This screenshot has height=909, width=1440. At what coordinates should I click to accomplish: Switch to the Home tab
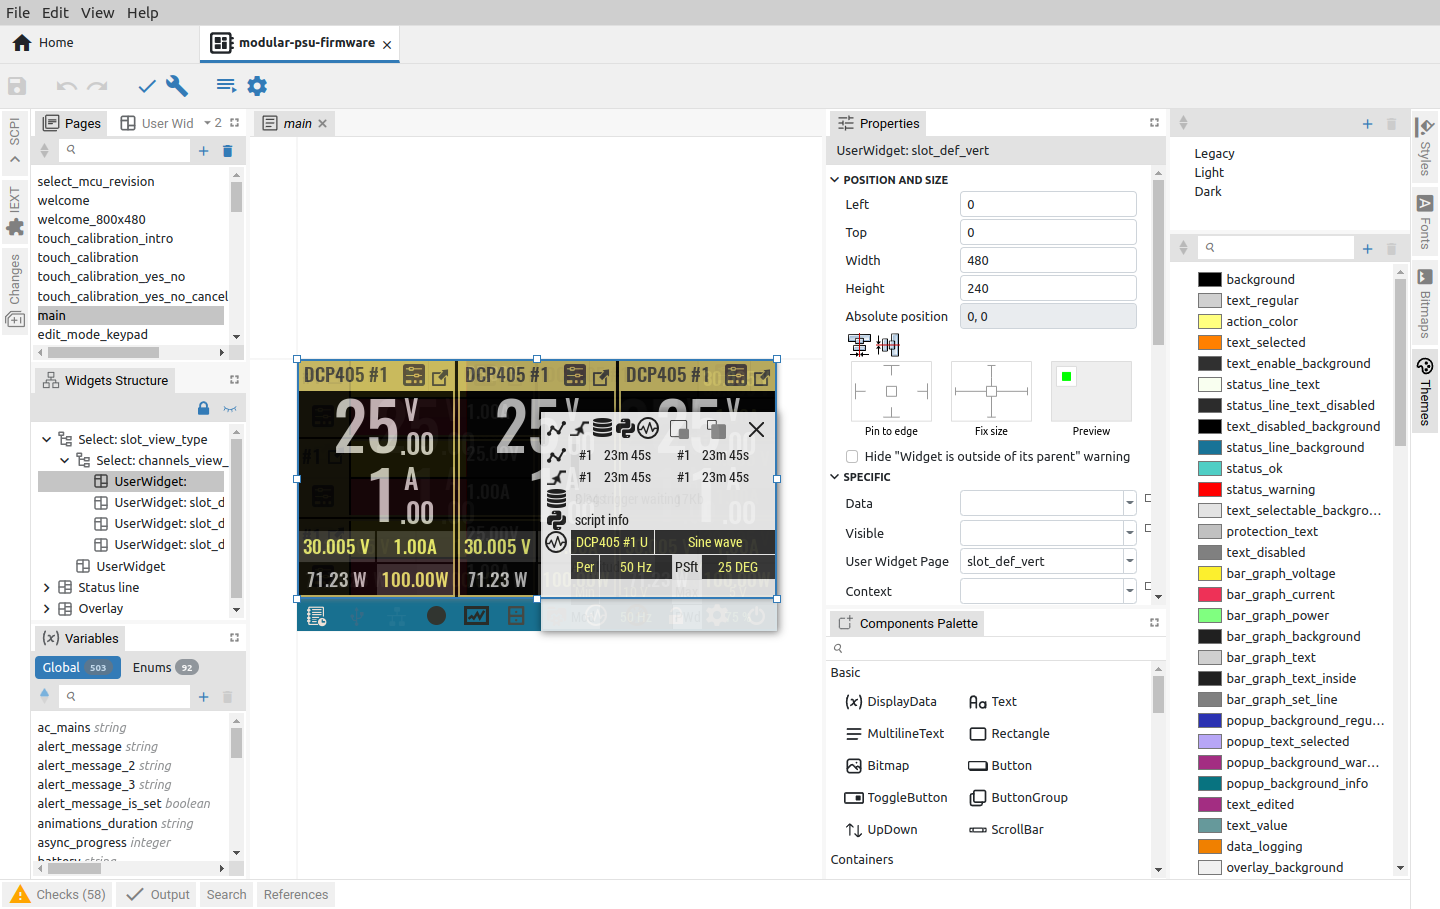click(x=43, y=43)
